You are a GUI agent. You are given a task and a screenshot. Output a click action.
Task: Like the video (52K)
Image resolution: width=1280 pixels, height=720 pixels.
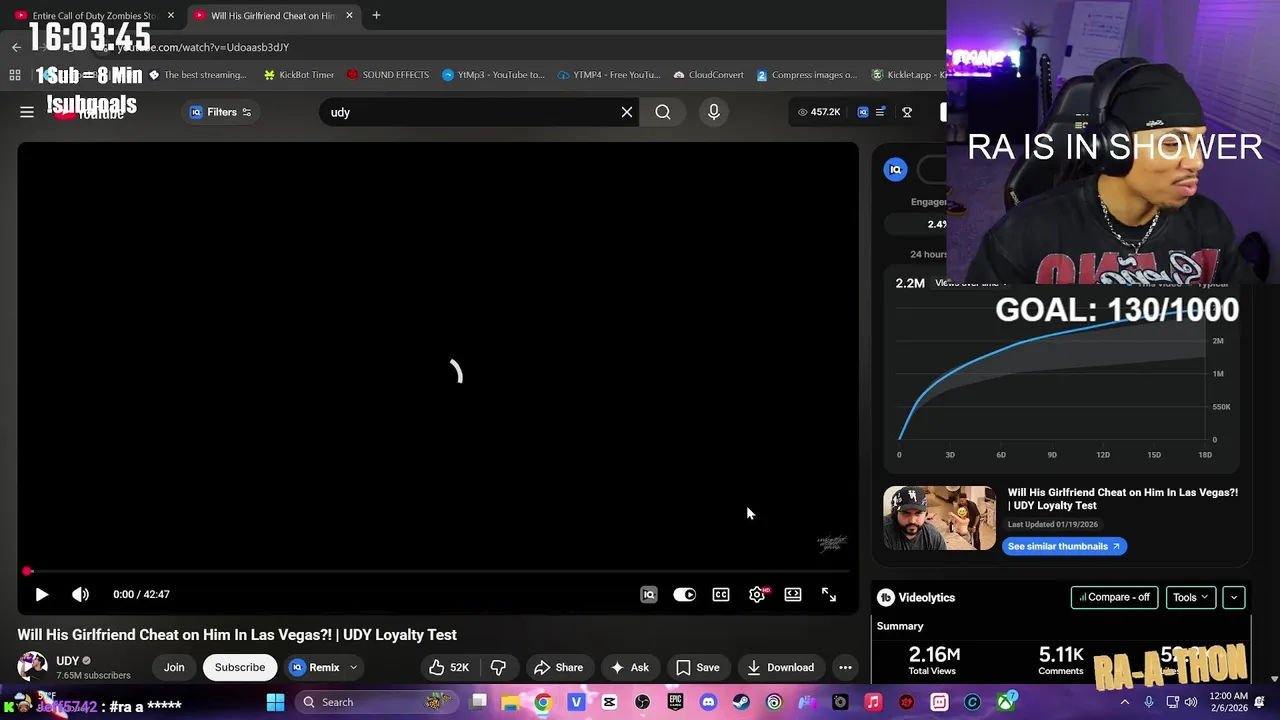click(449, 667)
